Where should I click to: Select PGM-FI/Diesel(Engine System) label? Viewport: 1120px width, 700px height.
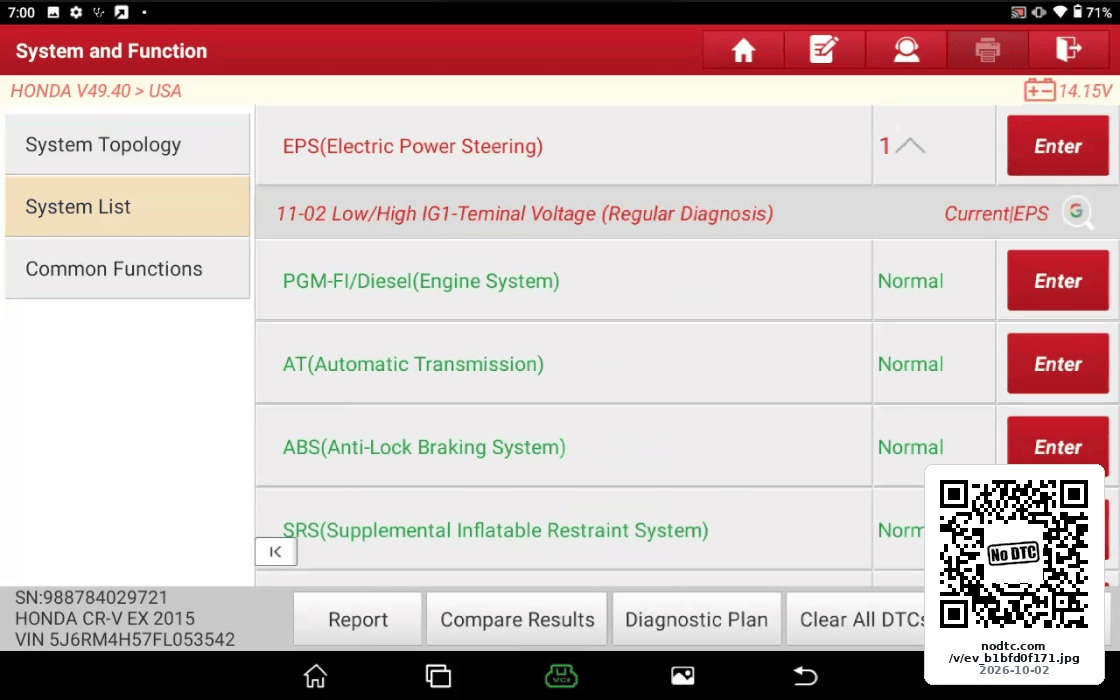[x=421, y=281]
